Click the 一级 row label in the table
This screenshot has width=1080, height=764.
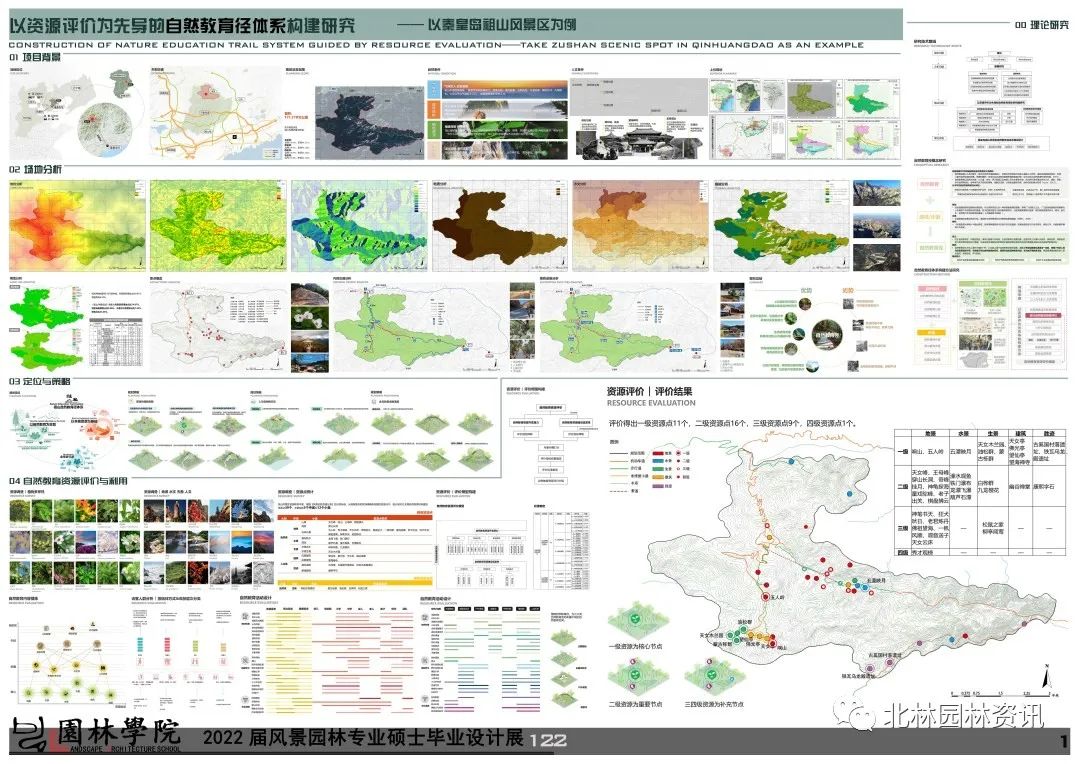pos(902,452)
